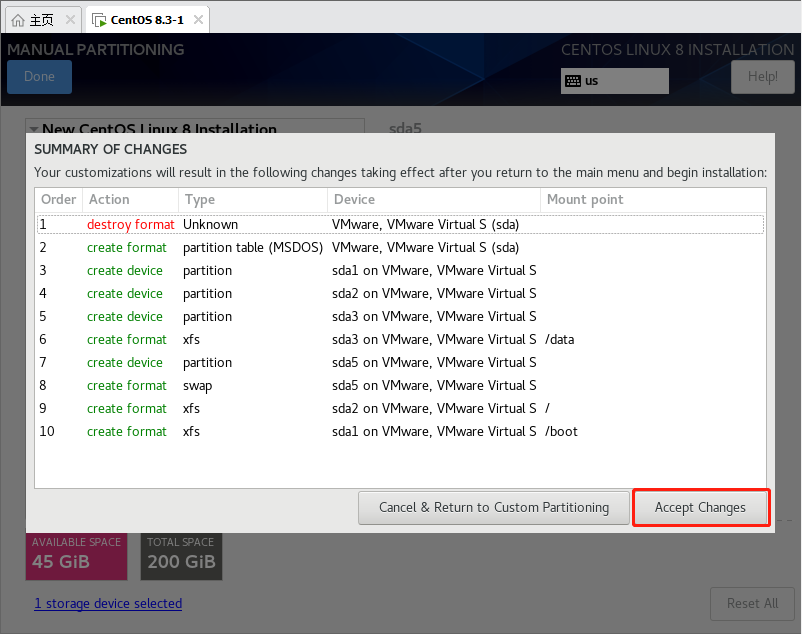The height and width of the screenshot is (634, 802).
Task: Click the MANUAL PARTITIONING heading
Action: click(96, 50)
